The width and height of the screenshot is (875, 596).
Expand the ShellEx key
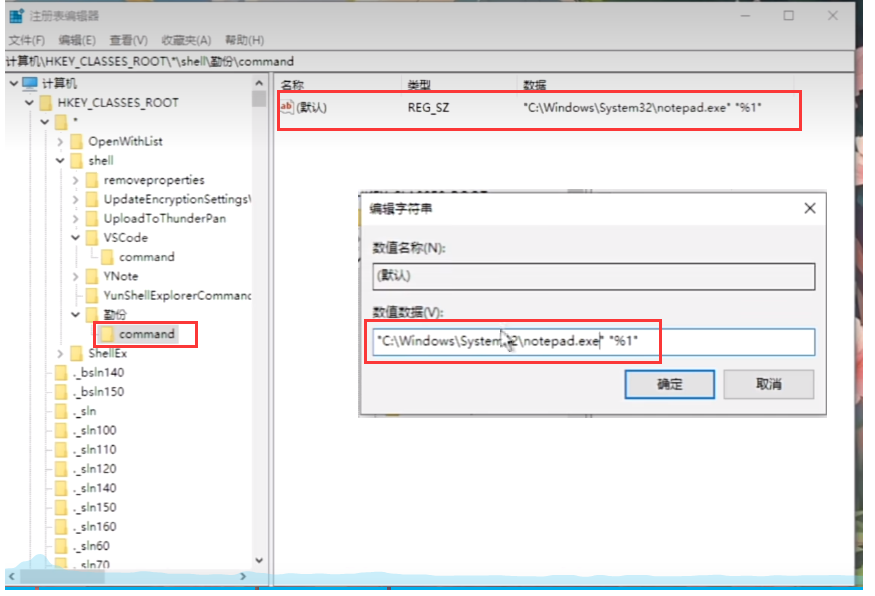tap(60, 354)
